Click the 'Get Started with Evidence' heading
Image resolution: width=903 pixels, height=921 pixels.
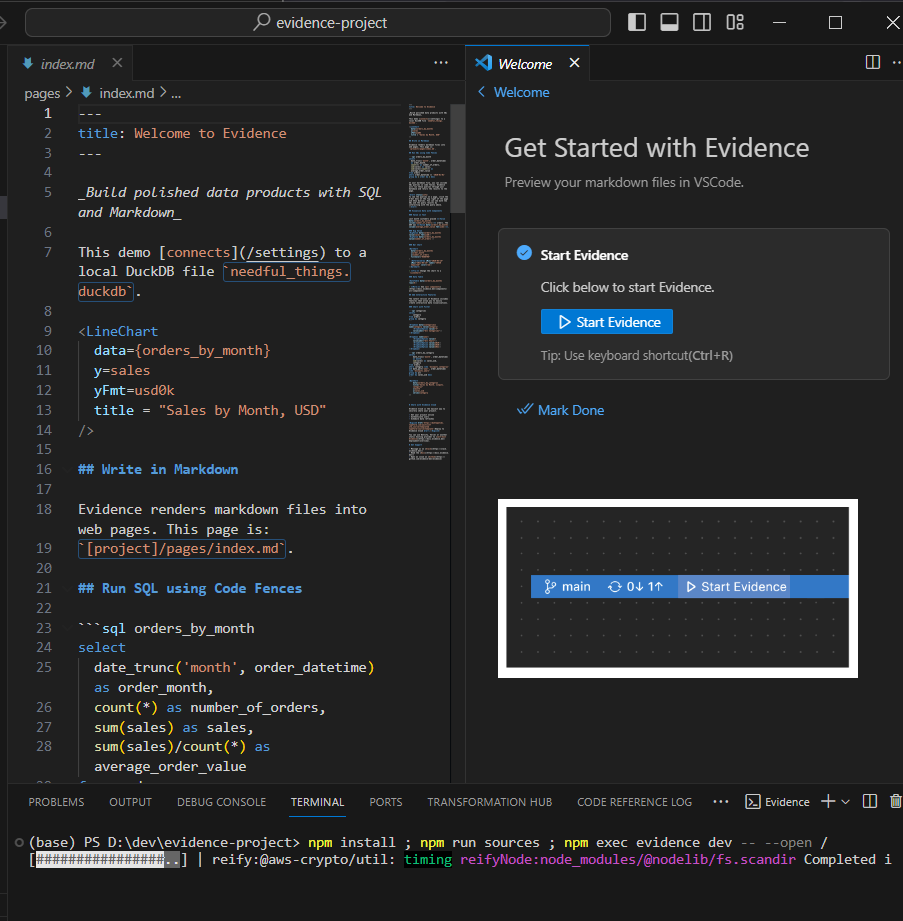click(x=656, y=148)
